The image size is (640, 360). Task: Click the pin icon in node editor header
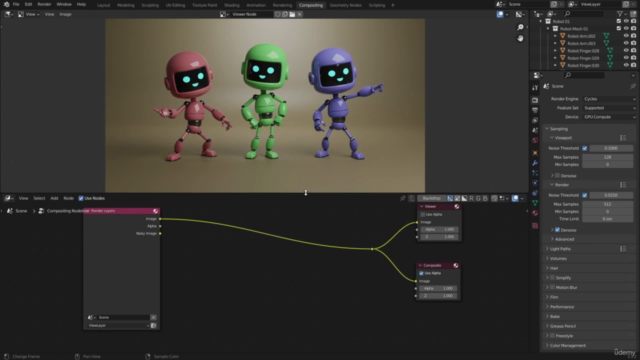click(x=402, y=198)
